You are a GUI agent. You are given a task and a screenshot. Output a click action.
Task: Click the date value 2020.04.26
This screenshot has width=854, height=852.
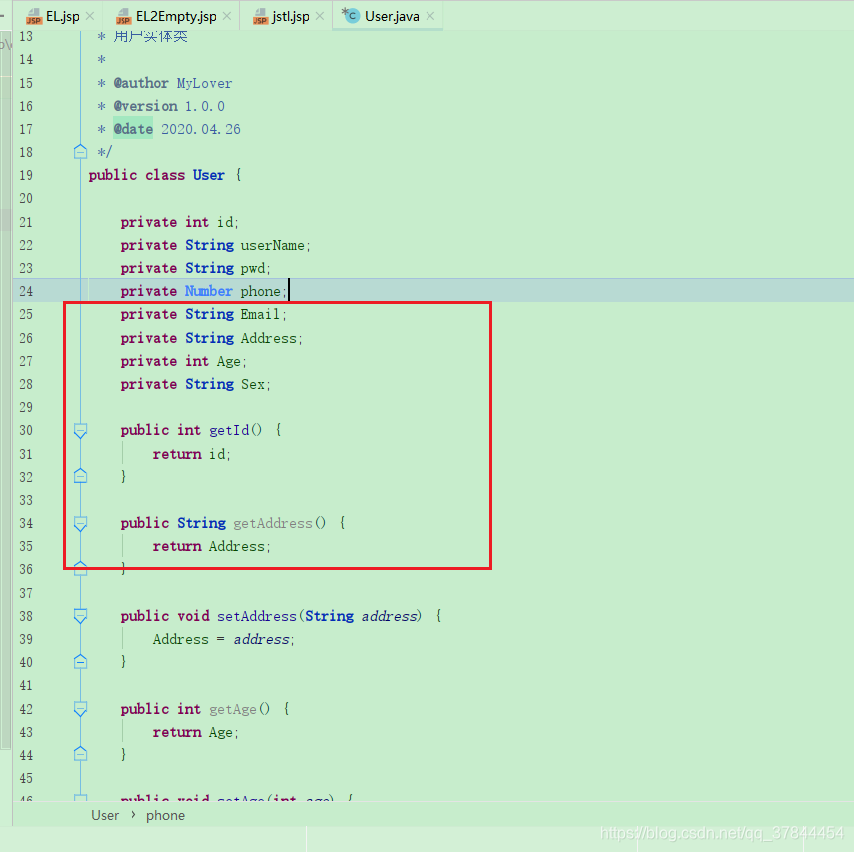pos(200,129)
